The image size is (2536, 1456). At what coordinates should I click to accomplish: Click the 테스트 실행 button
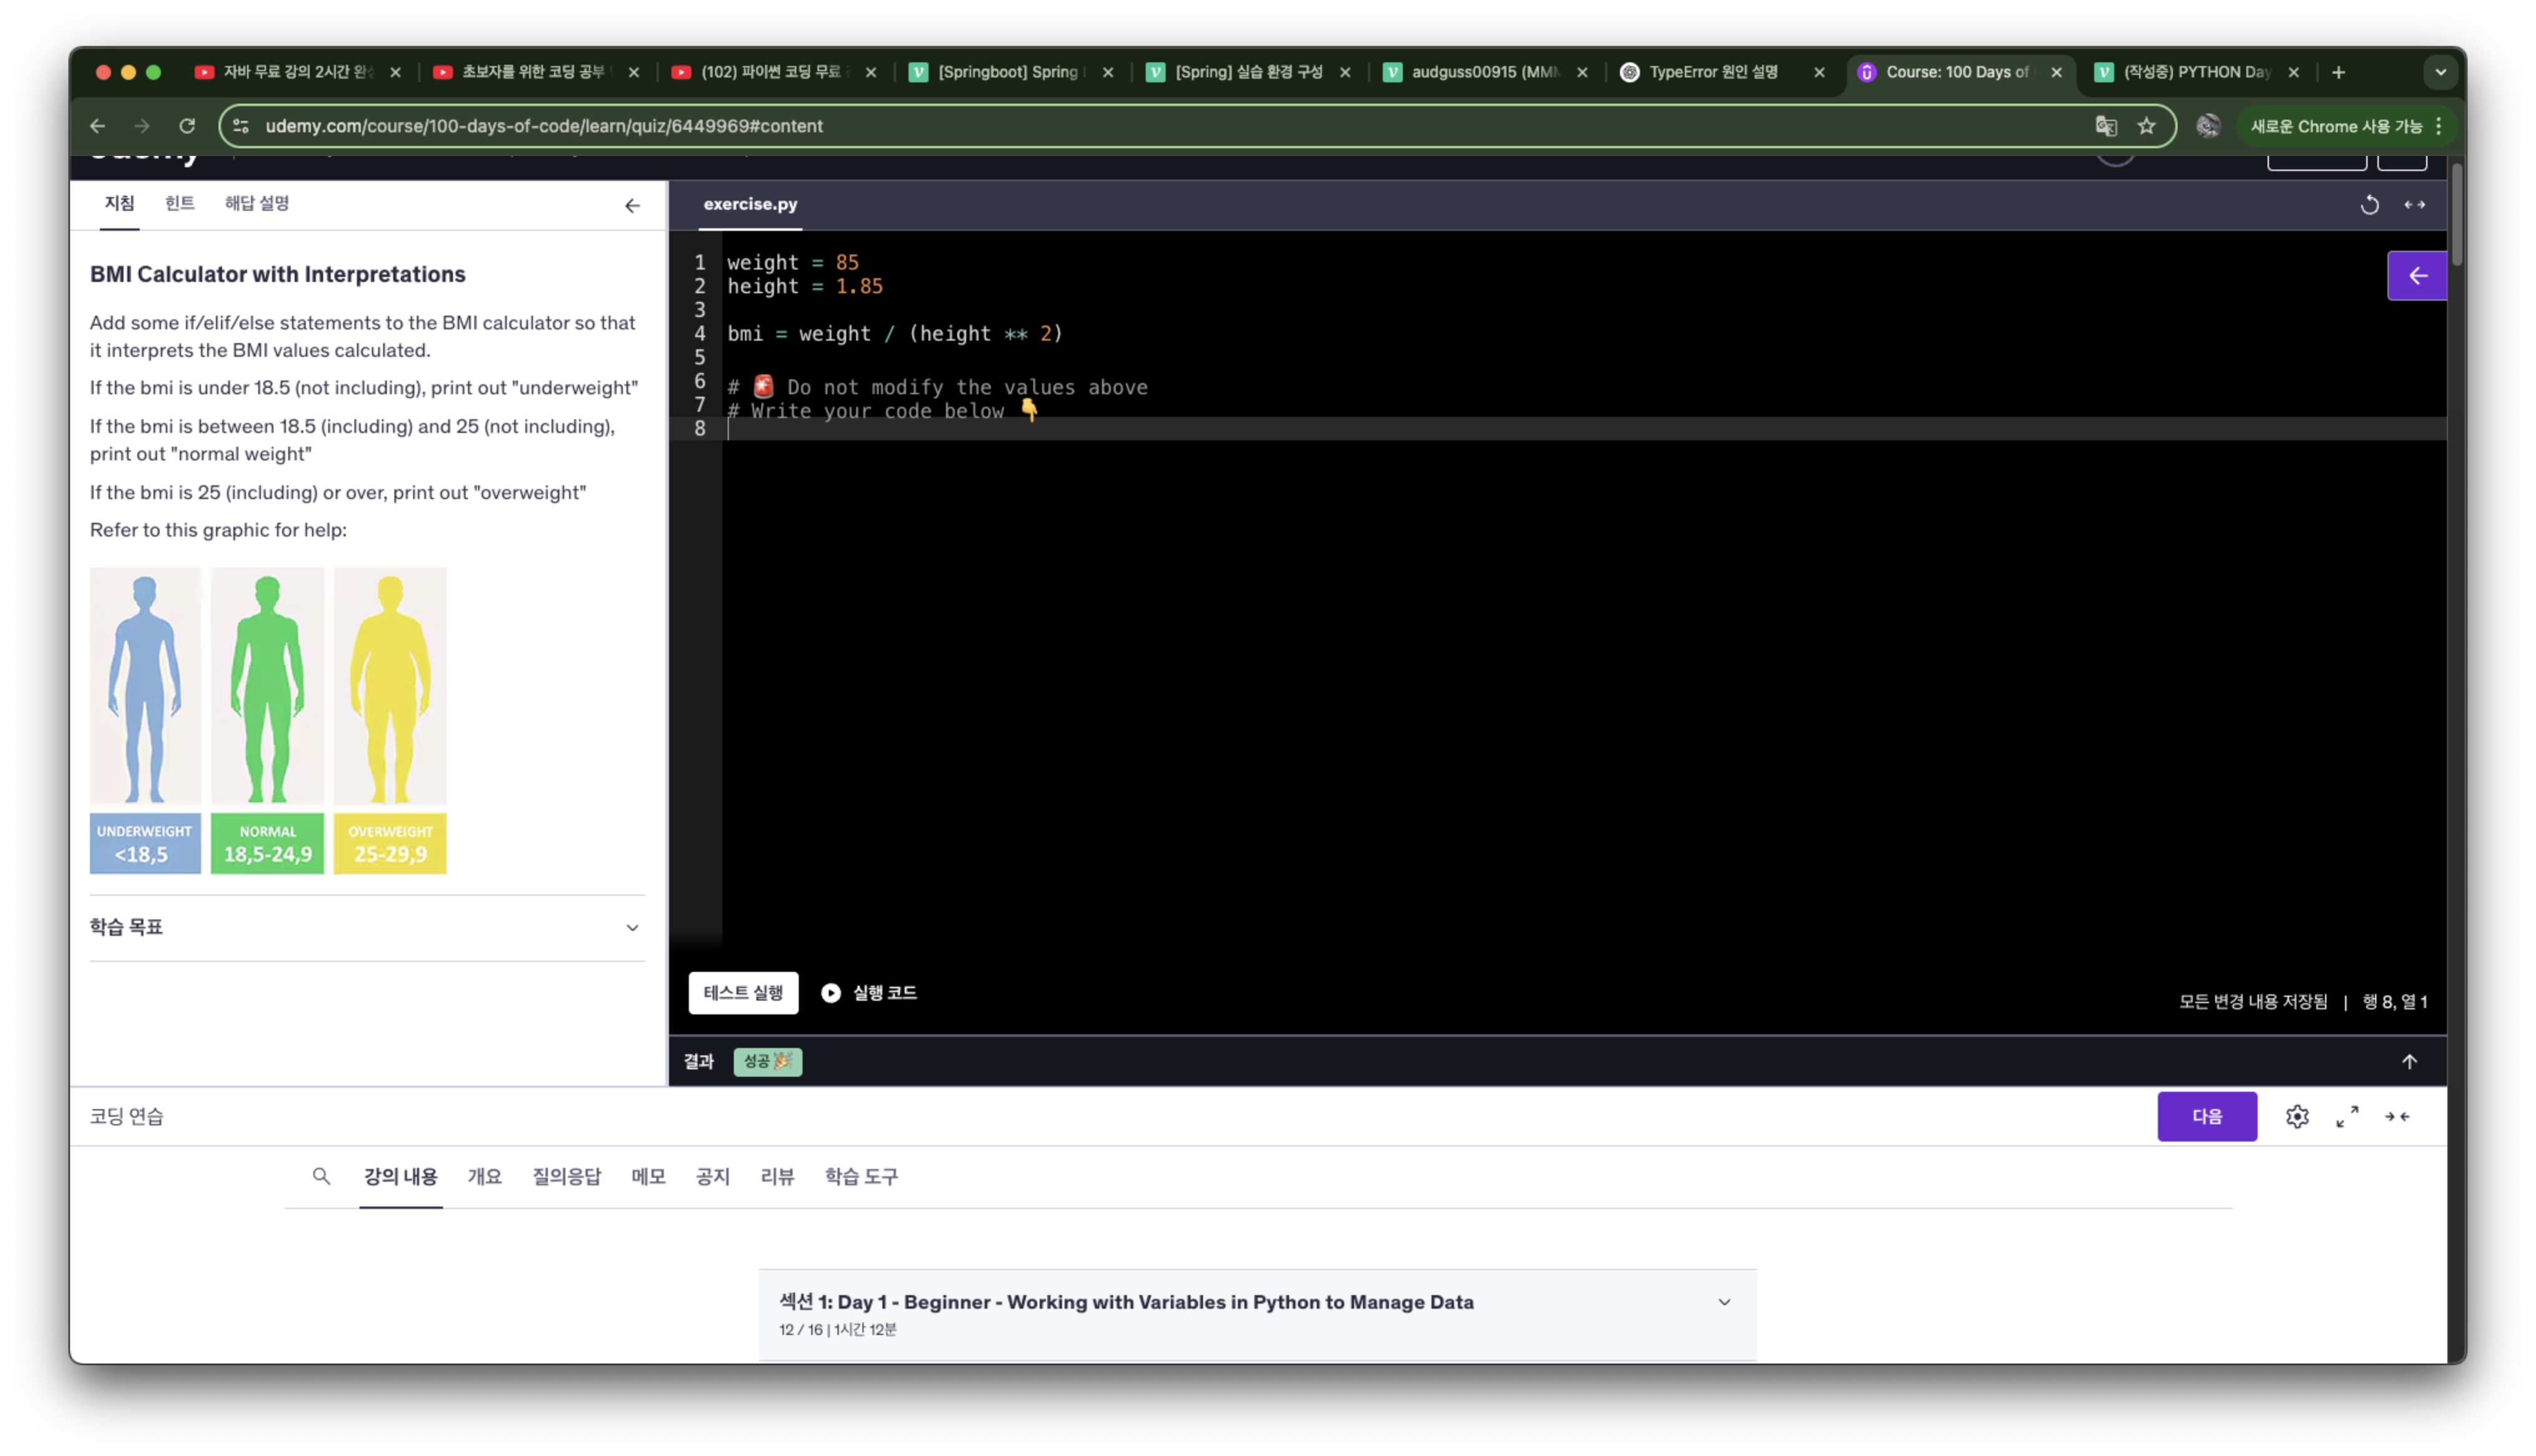(743, 992)
